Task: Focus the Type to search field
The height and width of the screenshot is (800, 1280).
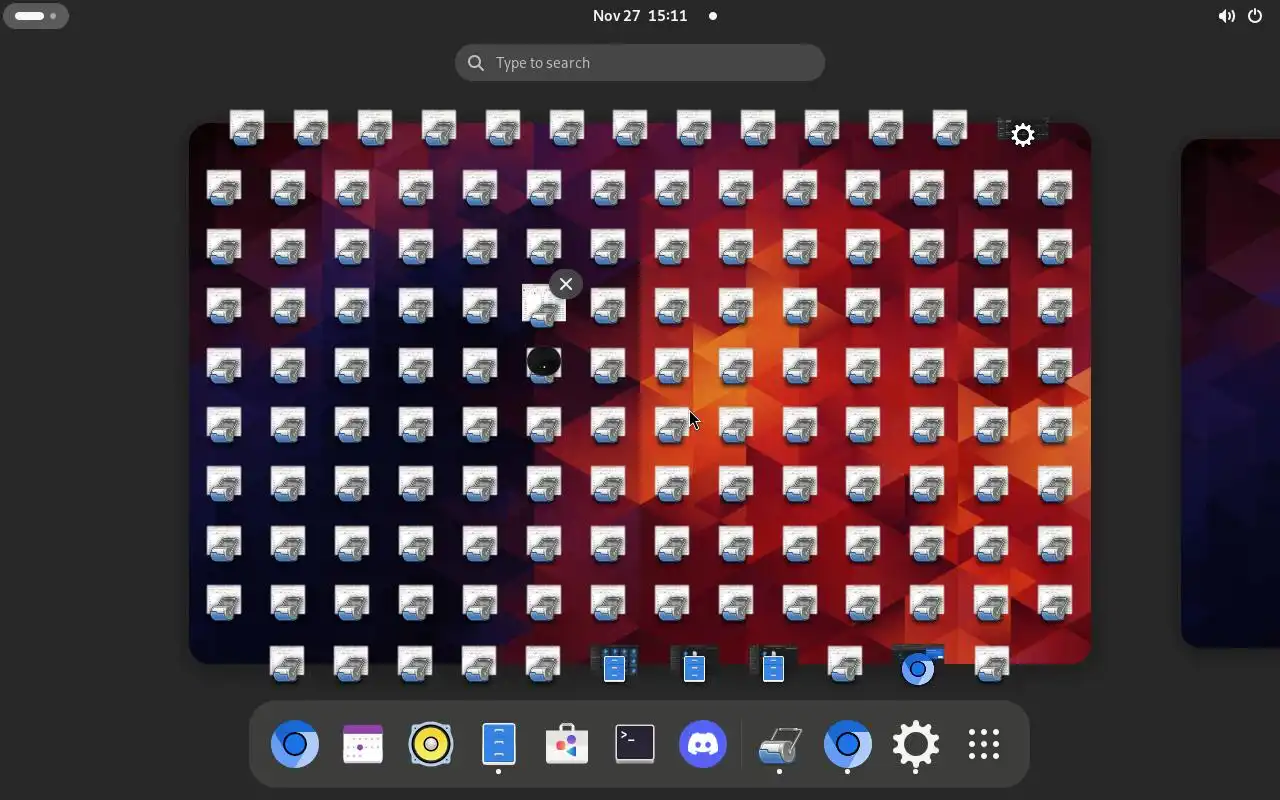Action: click(640, 62)
